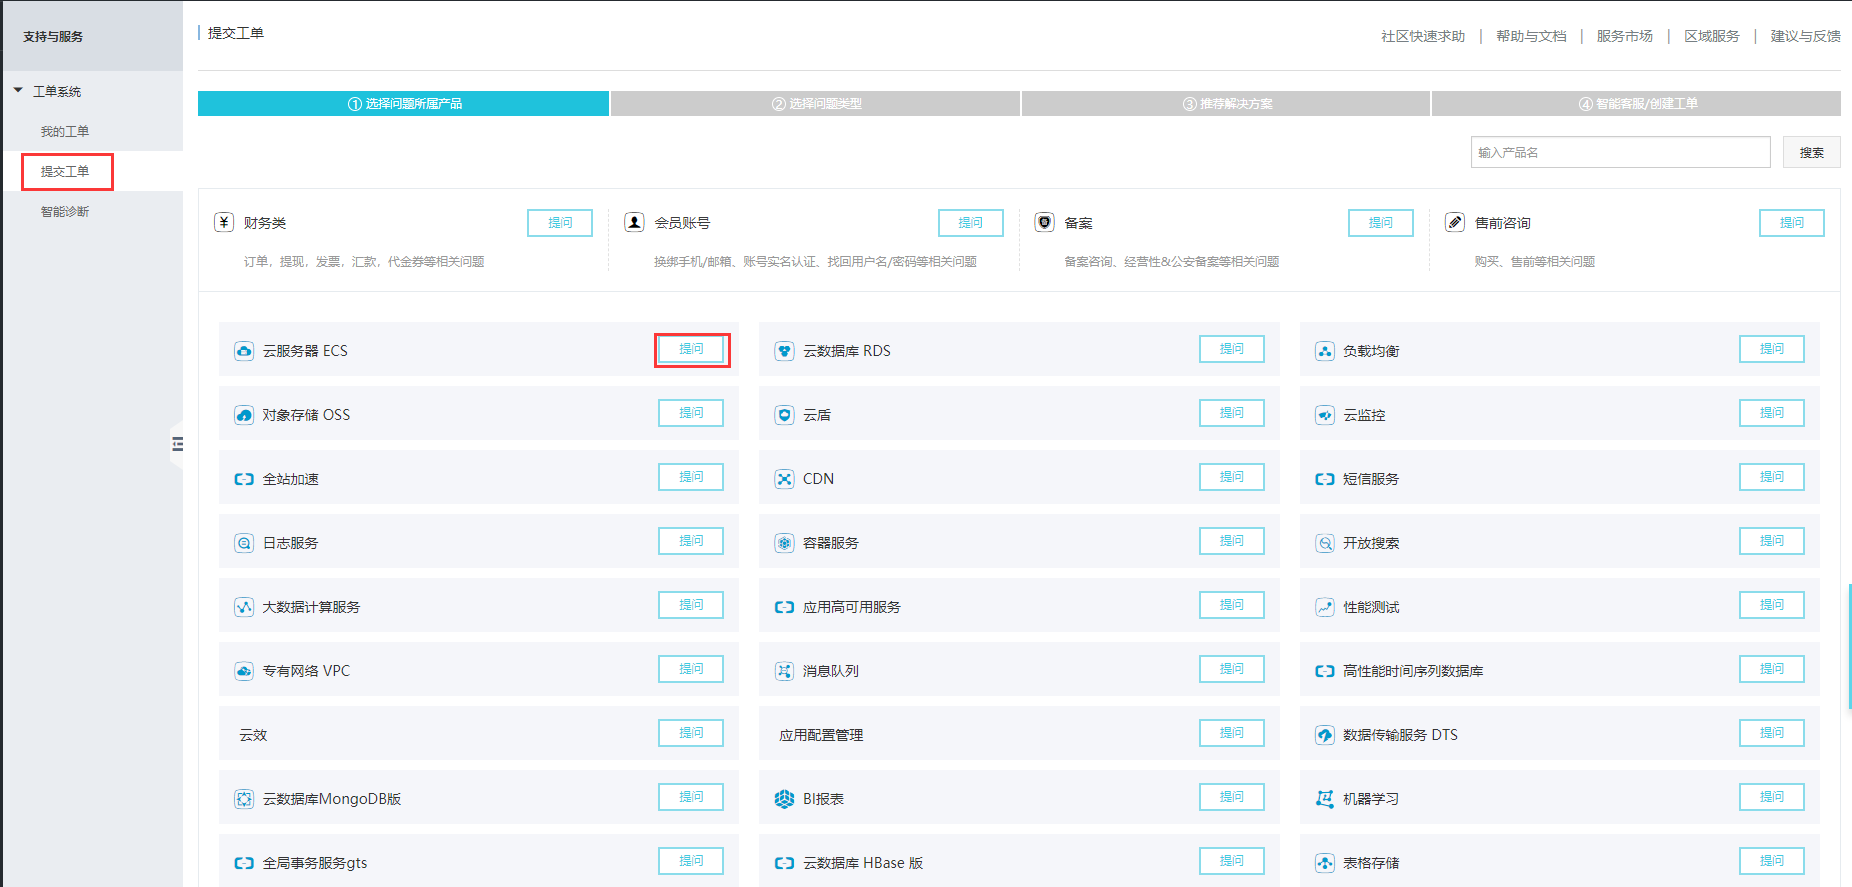Click 提问 for 全局事务服务gts
This screenshot has height=887, width=1852.
[691, 861]
